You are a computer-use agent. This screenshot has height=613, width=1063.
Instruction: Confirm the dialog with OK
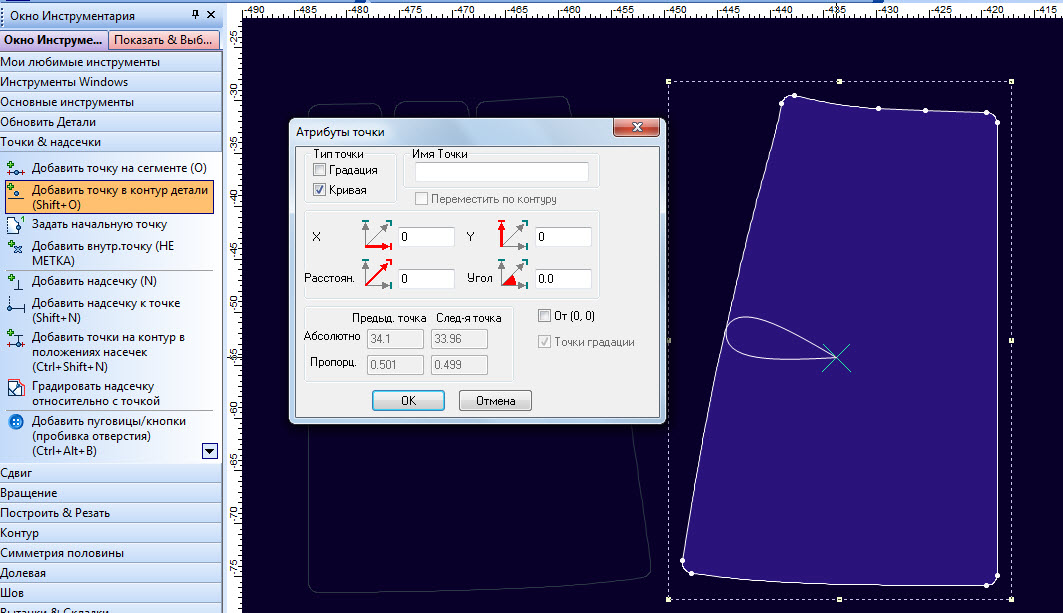point(408,401)
